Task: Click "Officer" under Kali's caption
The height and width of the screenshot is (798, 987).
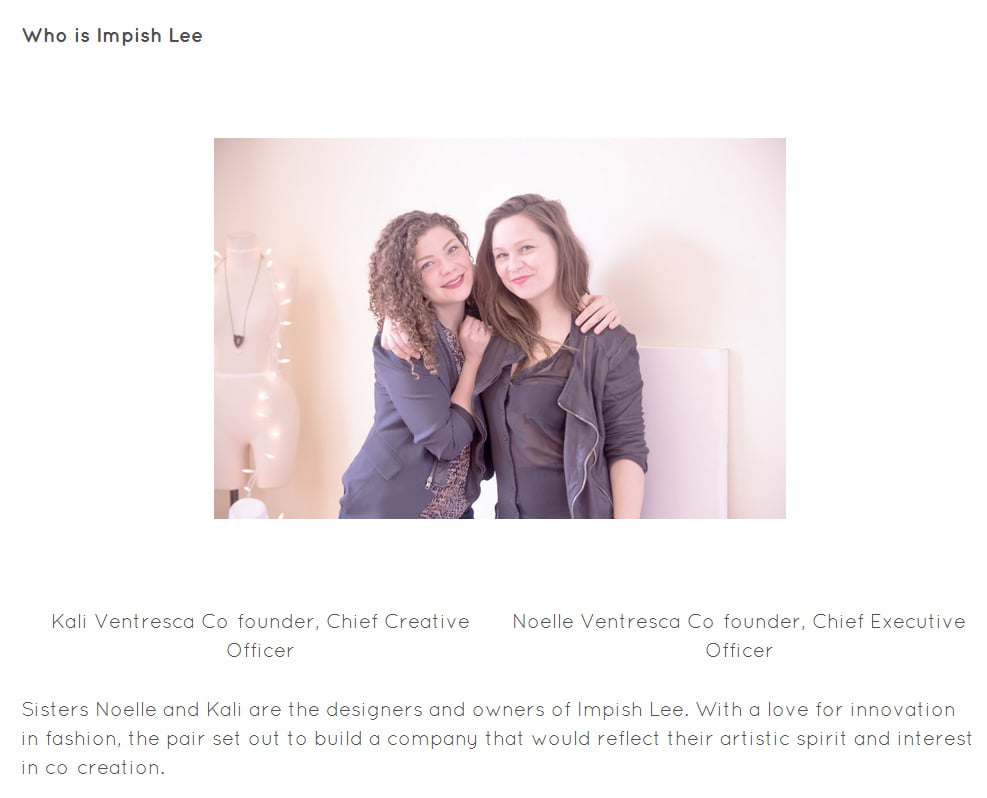Action: tap(260, 651)
